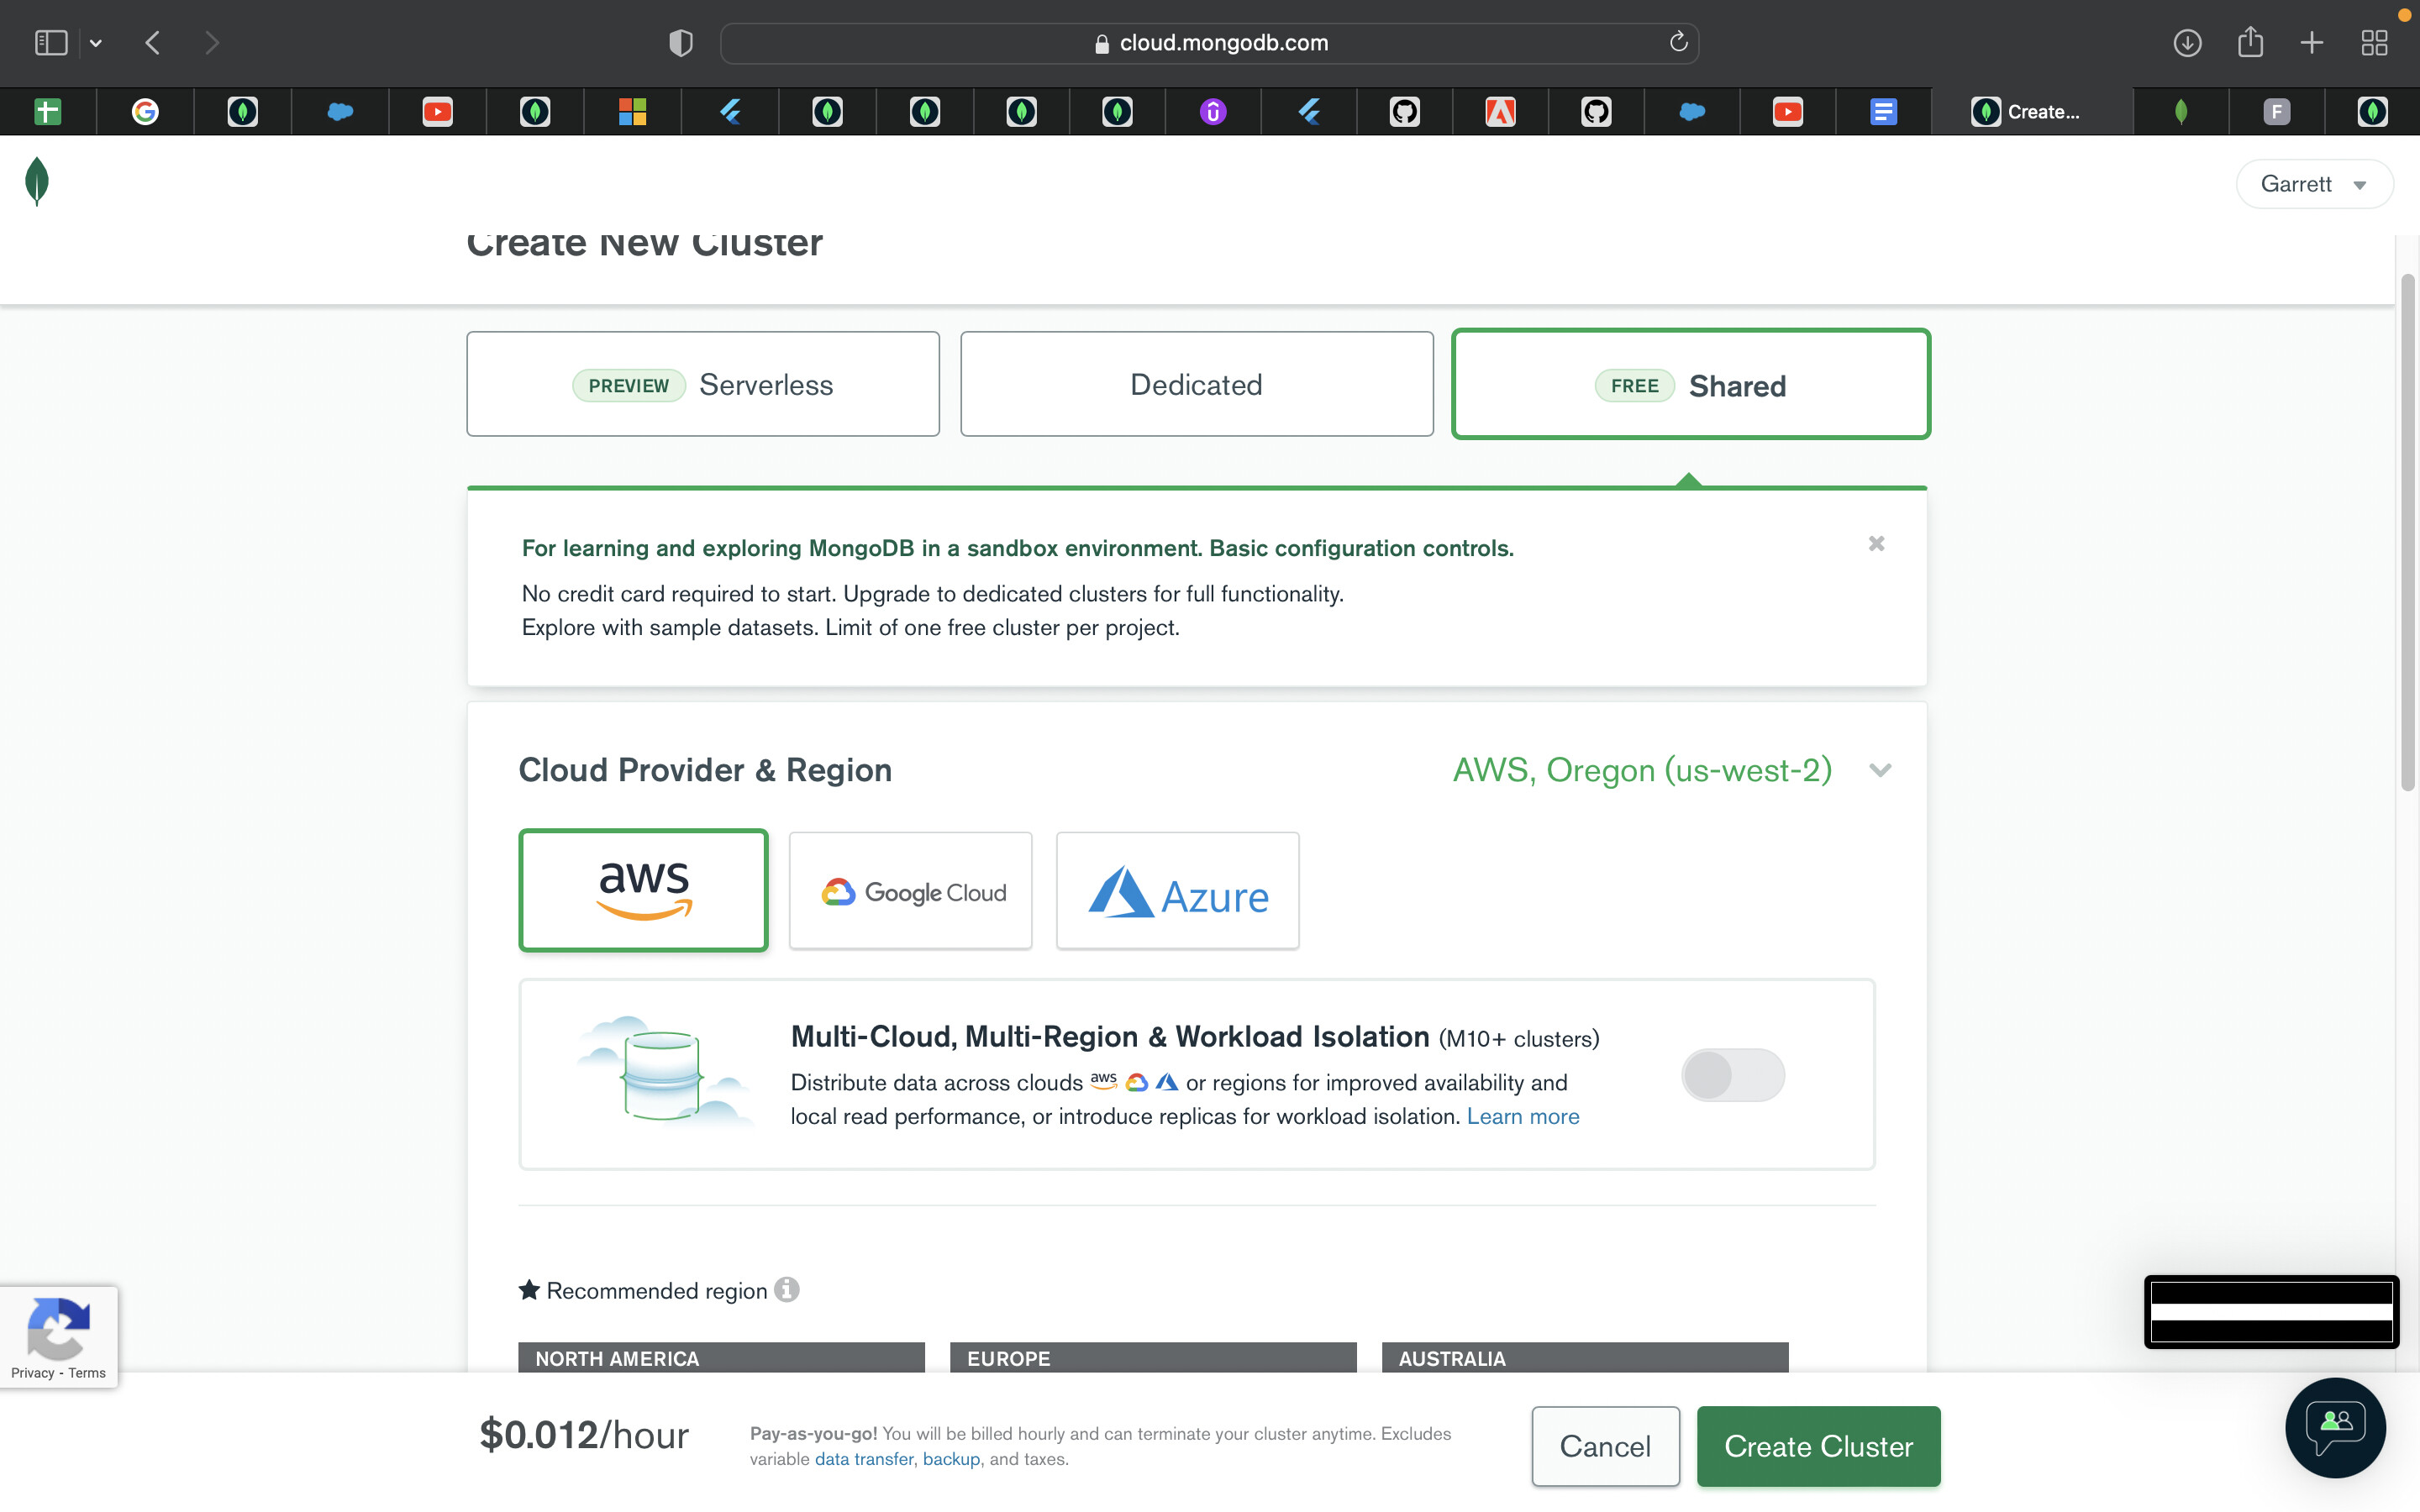Open Safari tab overview grid icon
The image size is (2420, 1512).
(2374, 42)
